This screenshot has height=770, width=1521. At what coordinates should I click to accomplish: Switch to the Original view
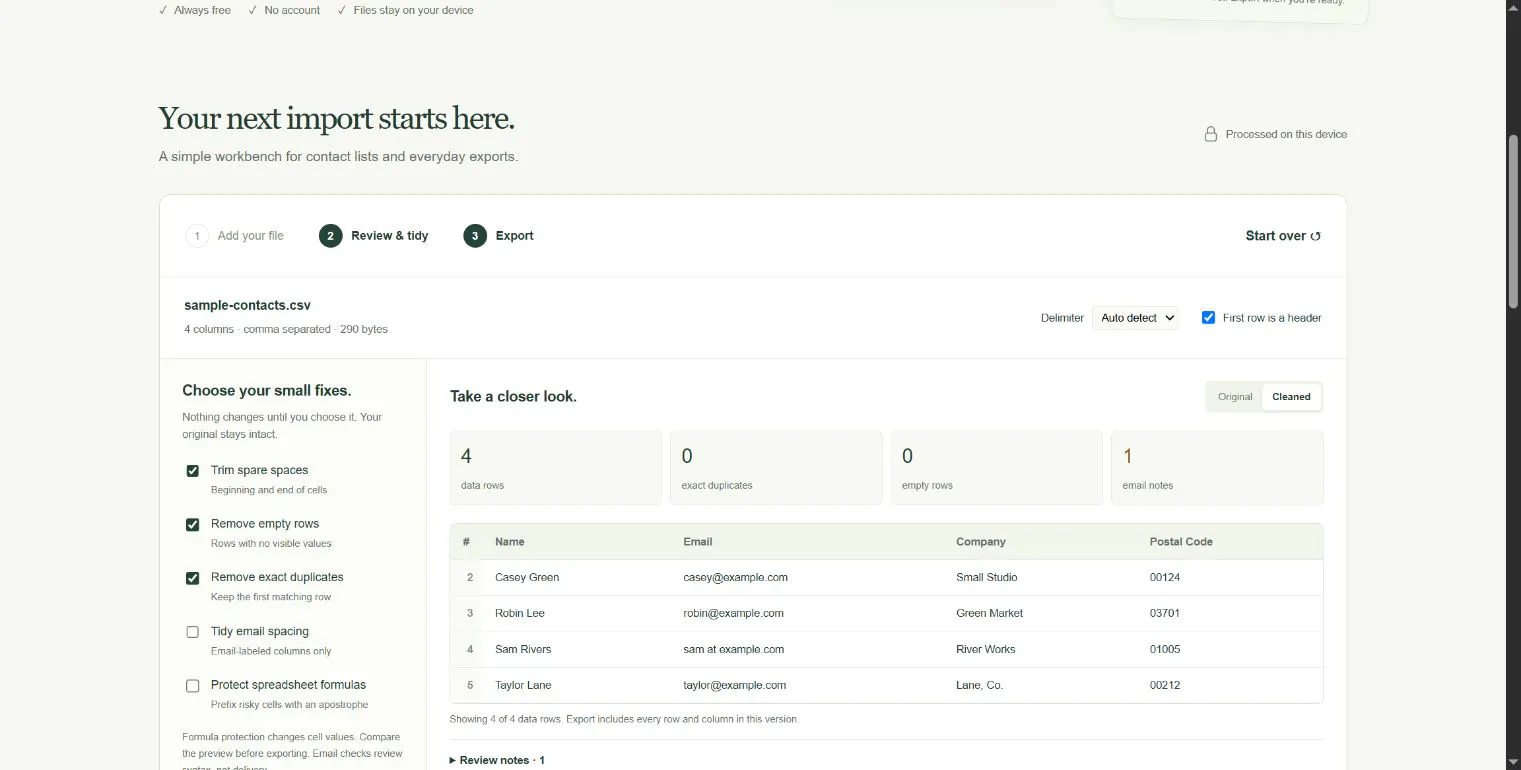pos(1235,397)
